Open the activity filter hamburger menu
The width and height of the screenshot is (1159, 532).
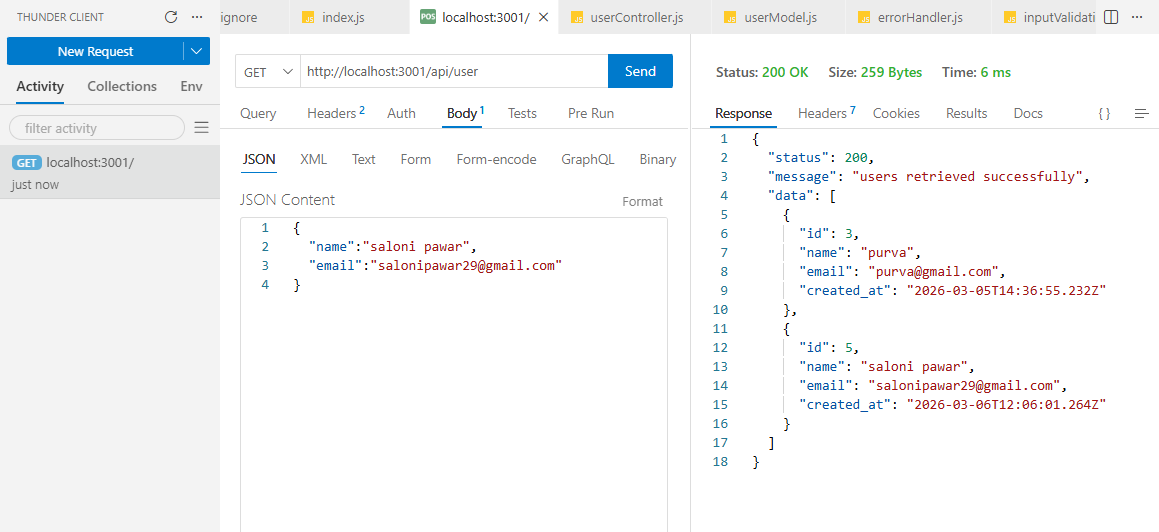[201, 128]
